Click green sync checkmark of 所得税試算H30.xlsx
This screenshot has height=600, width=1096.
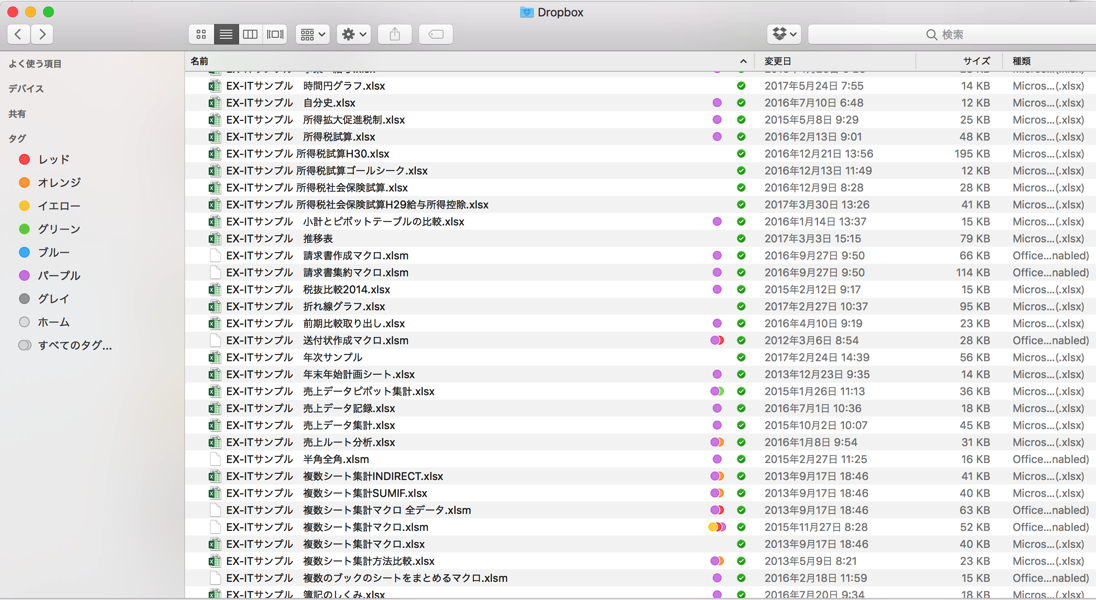click(741, 154)
